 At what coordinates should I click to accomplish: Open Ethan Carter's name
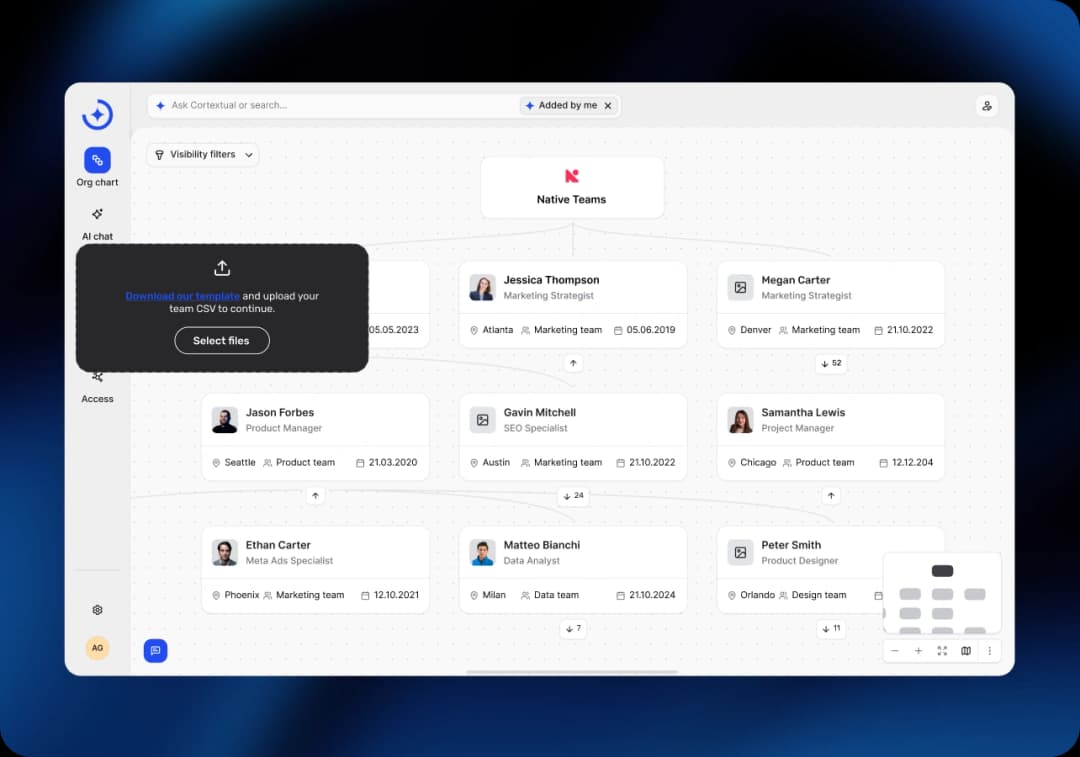point(278,545)
